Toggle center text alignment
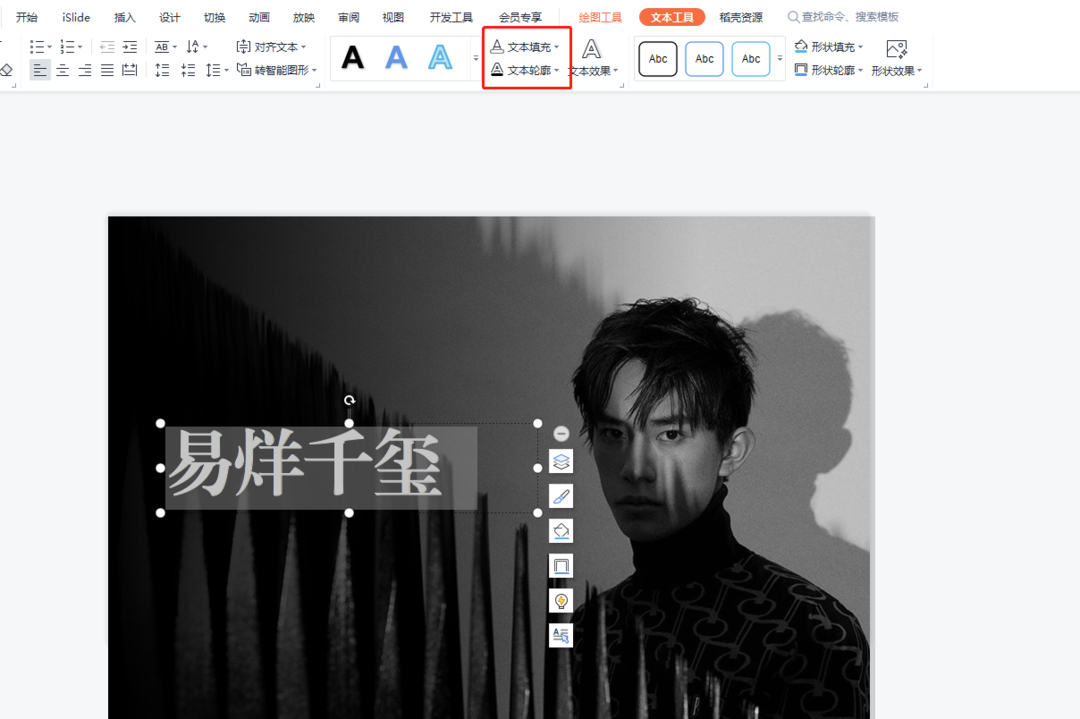This screenshot has height=719, width=1080. point(62,70)
